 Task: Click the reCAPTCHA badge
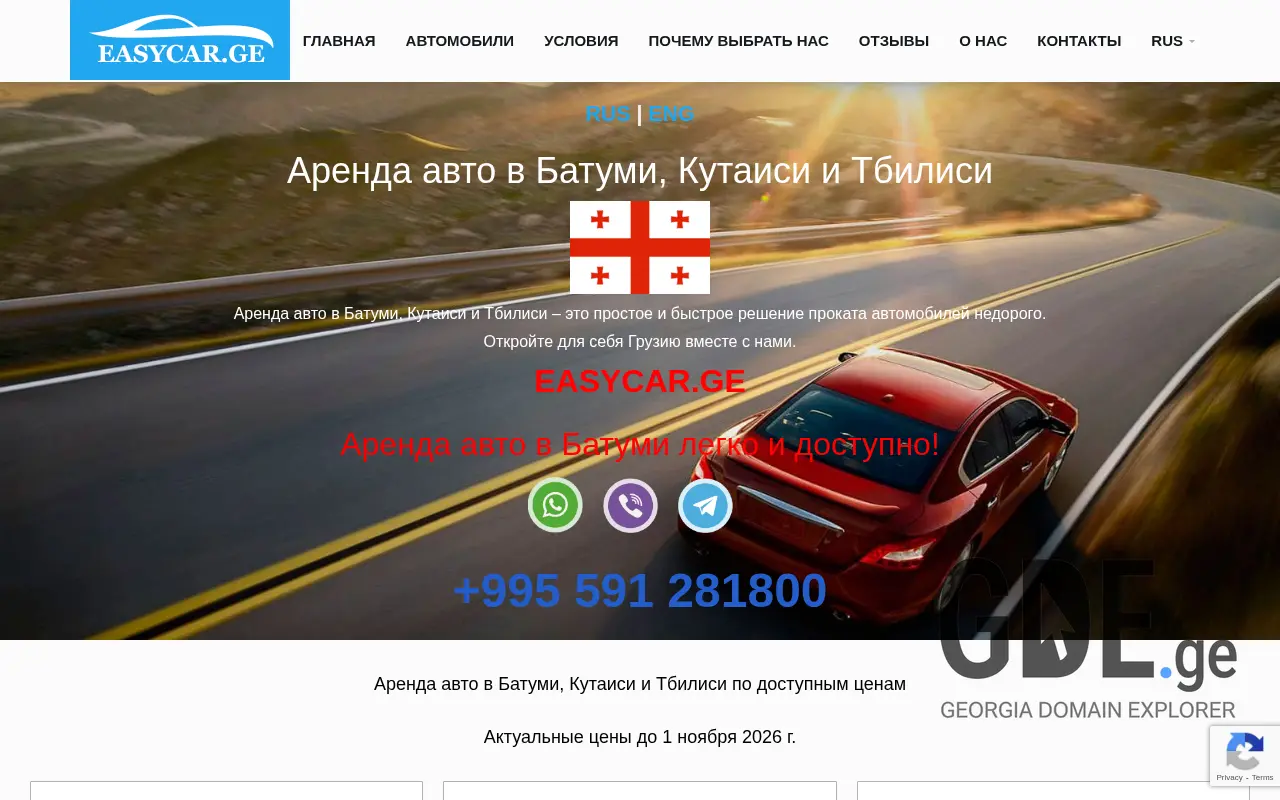click(1245, 756)
